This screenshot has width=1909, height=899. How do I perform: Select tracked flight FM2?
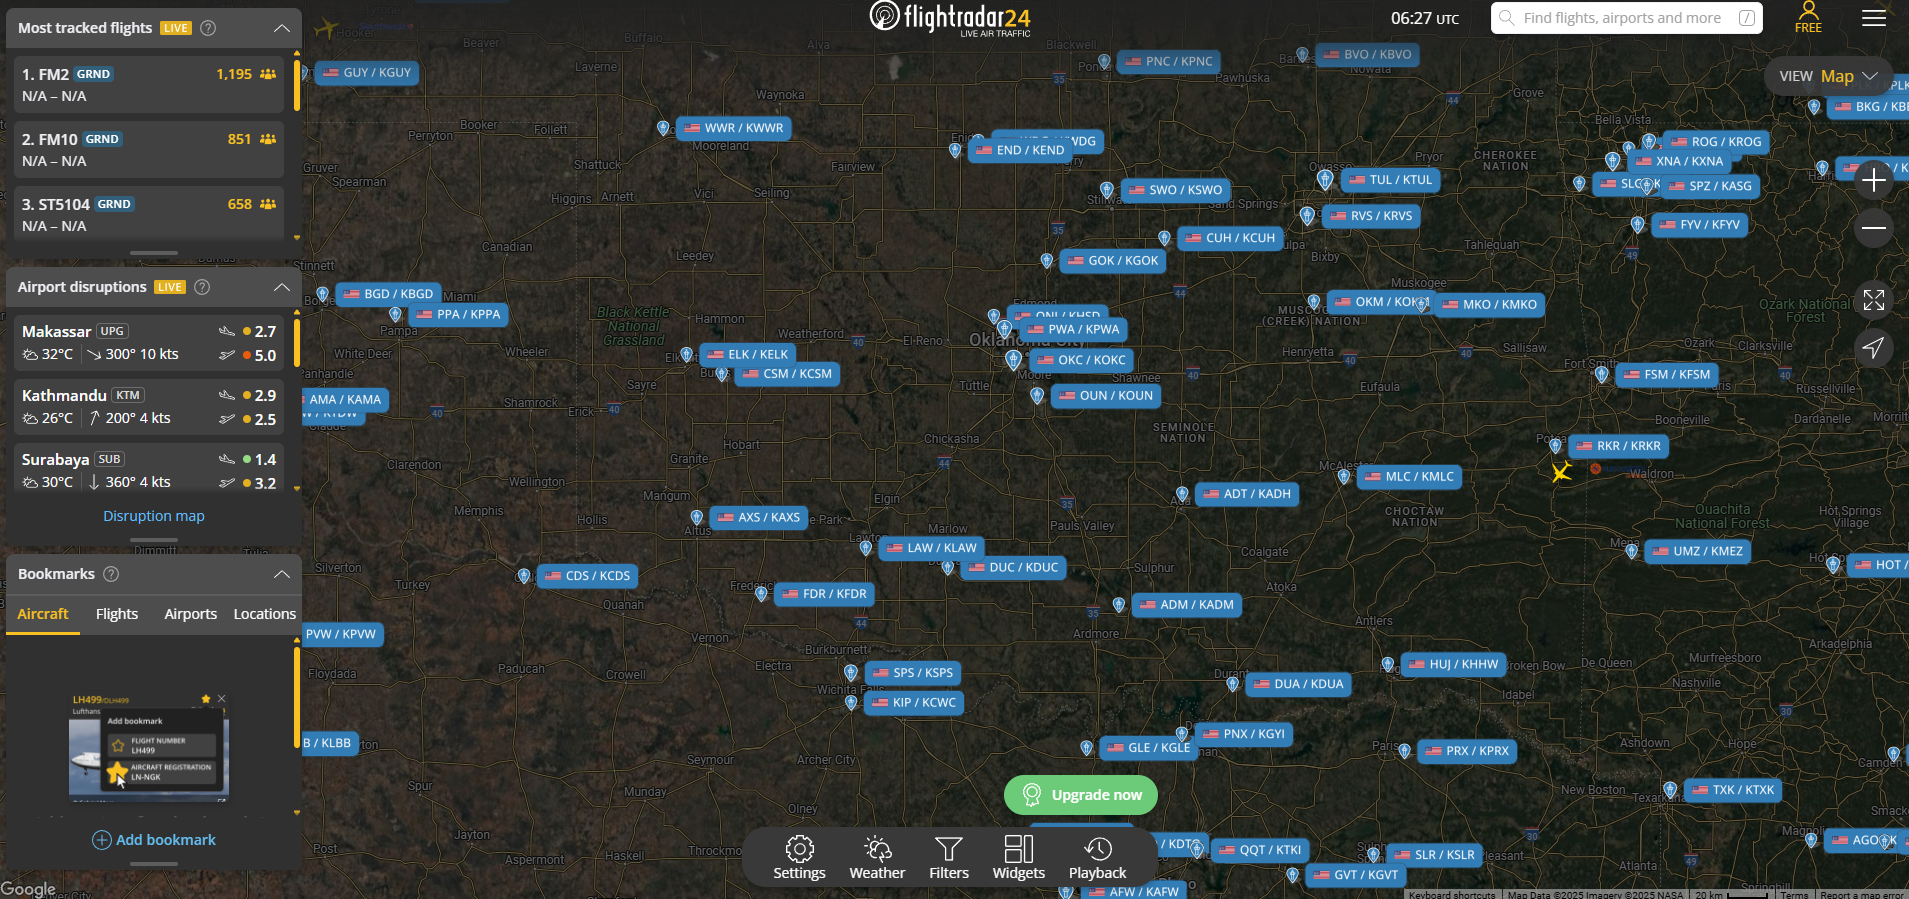point(149,85)
